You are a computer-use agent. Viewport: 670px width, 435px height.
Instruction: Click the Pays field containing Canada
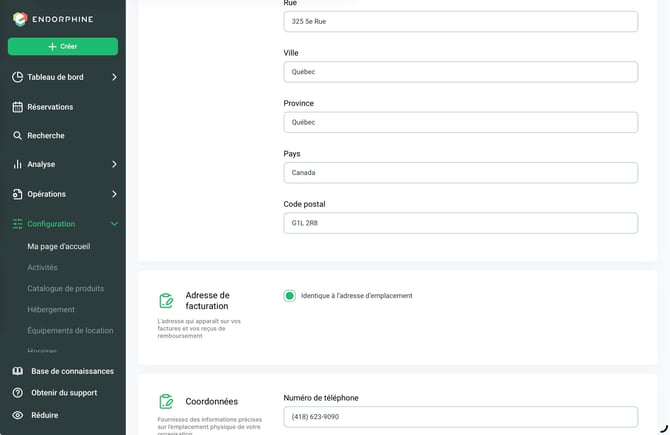[461, 173]
